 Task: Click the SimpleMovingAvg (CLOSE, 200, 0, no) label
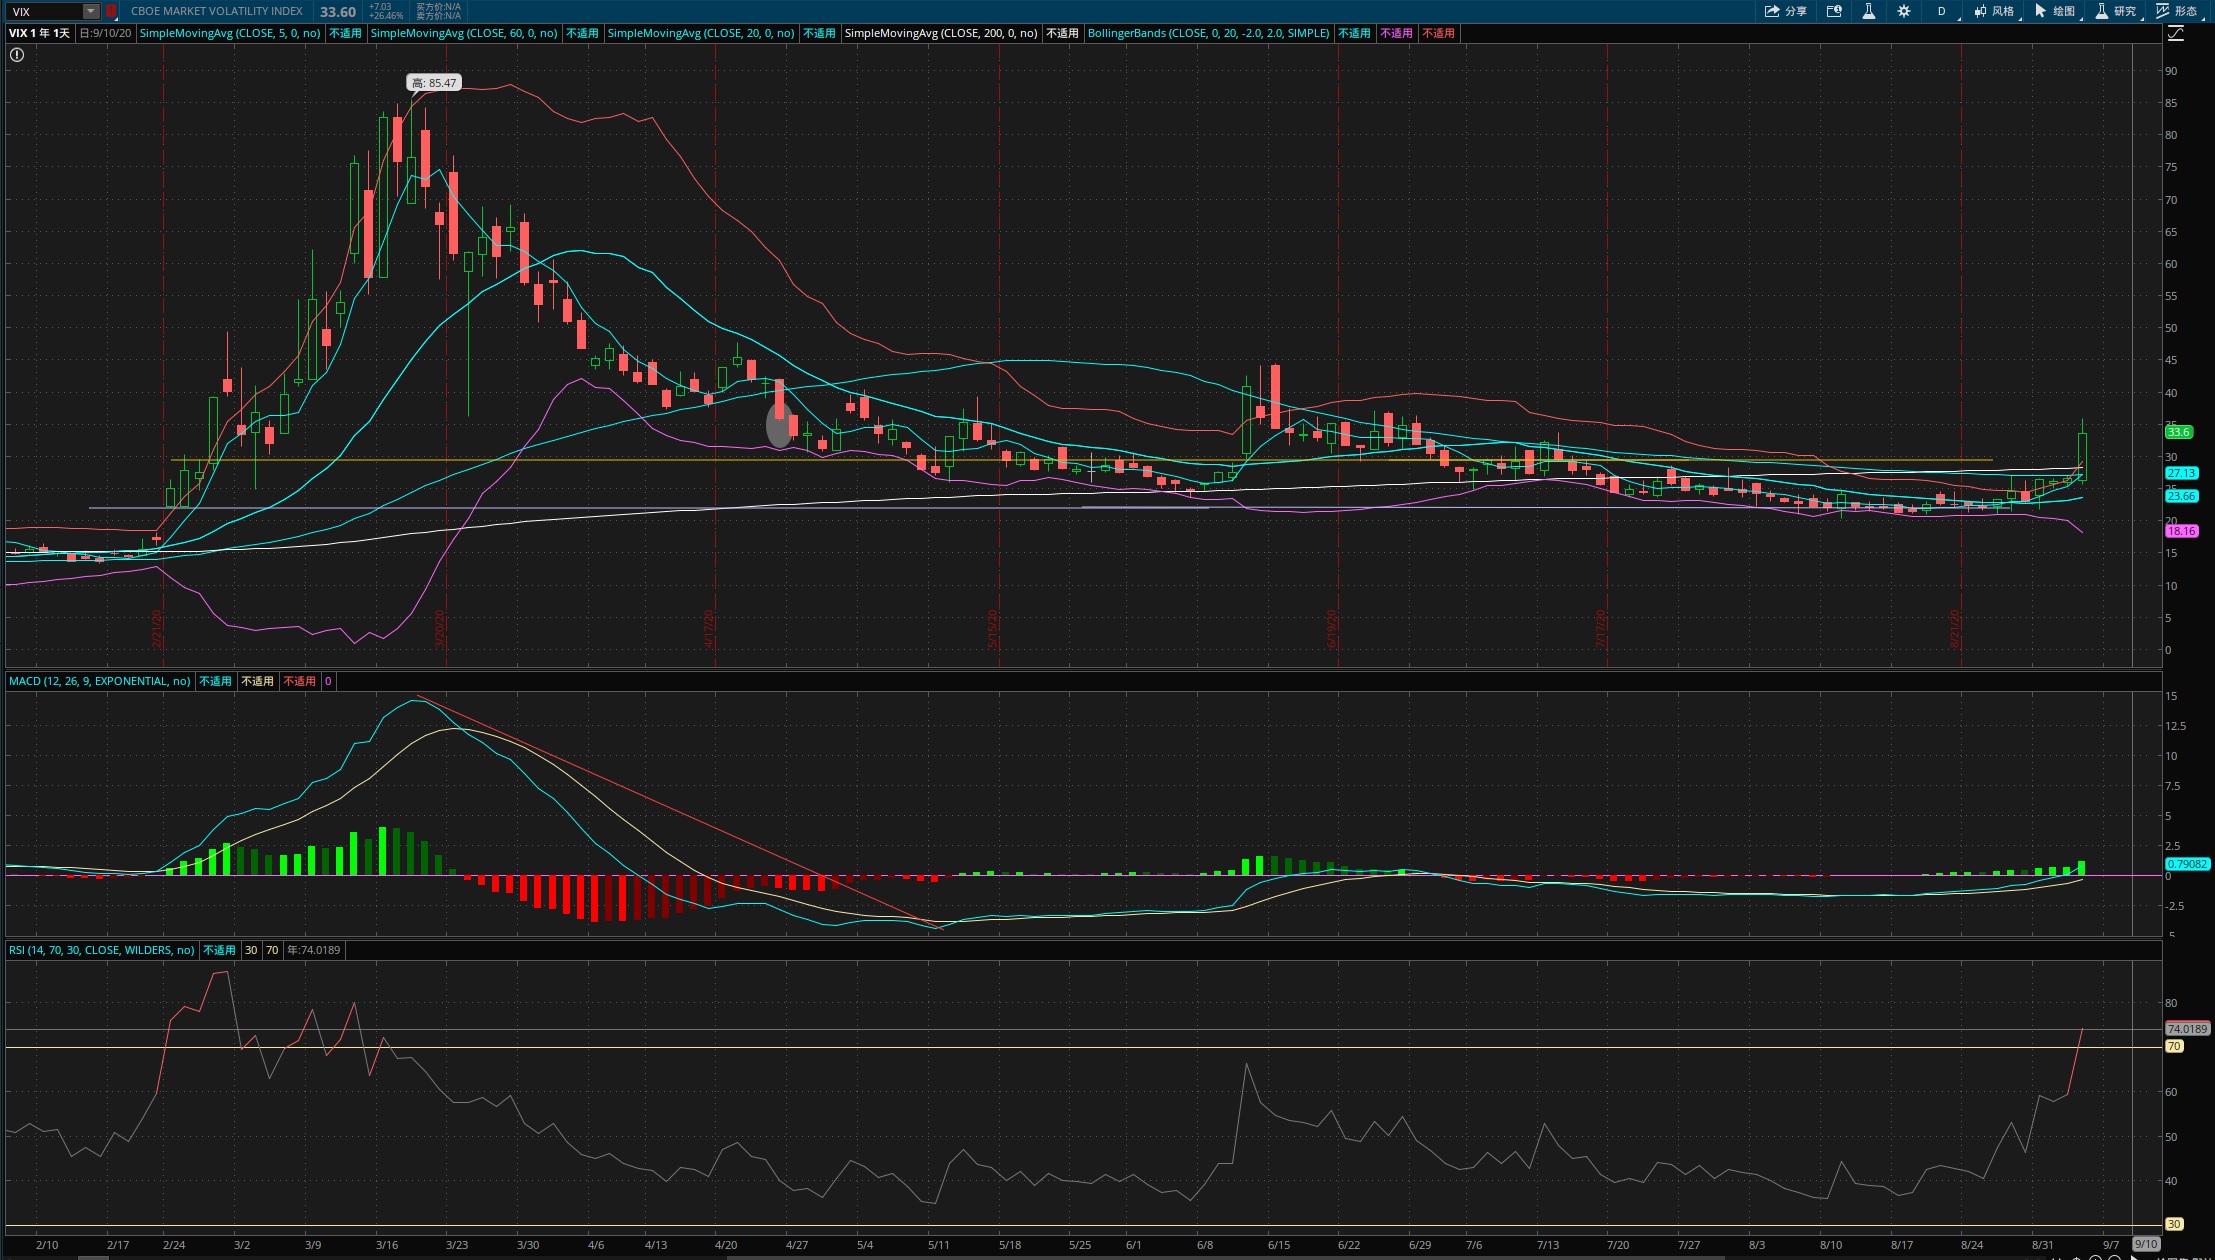point(941,33)
